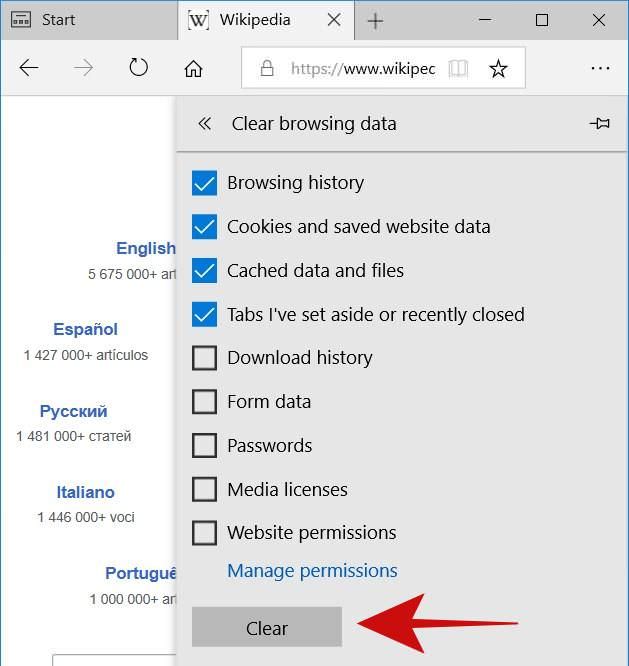The width and height of the screenshot is (629, 666).
Task: Pin the Clear browsing data pane
Action: tap(600, 124)
